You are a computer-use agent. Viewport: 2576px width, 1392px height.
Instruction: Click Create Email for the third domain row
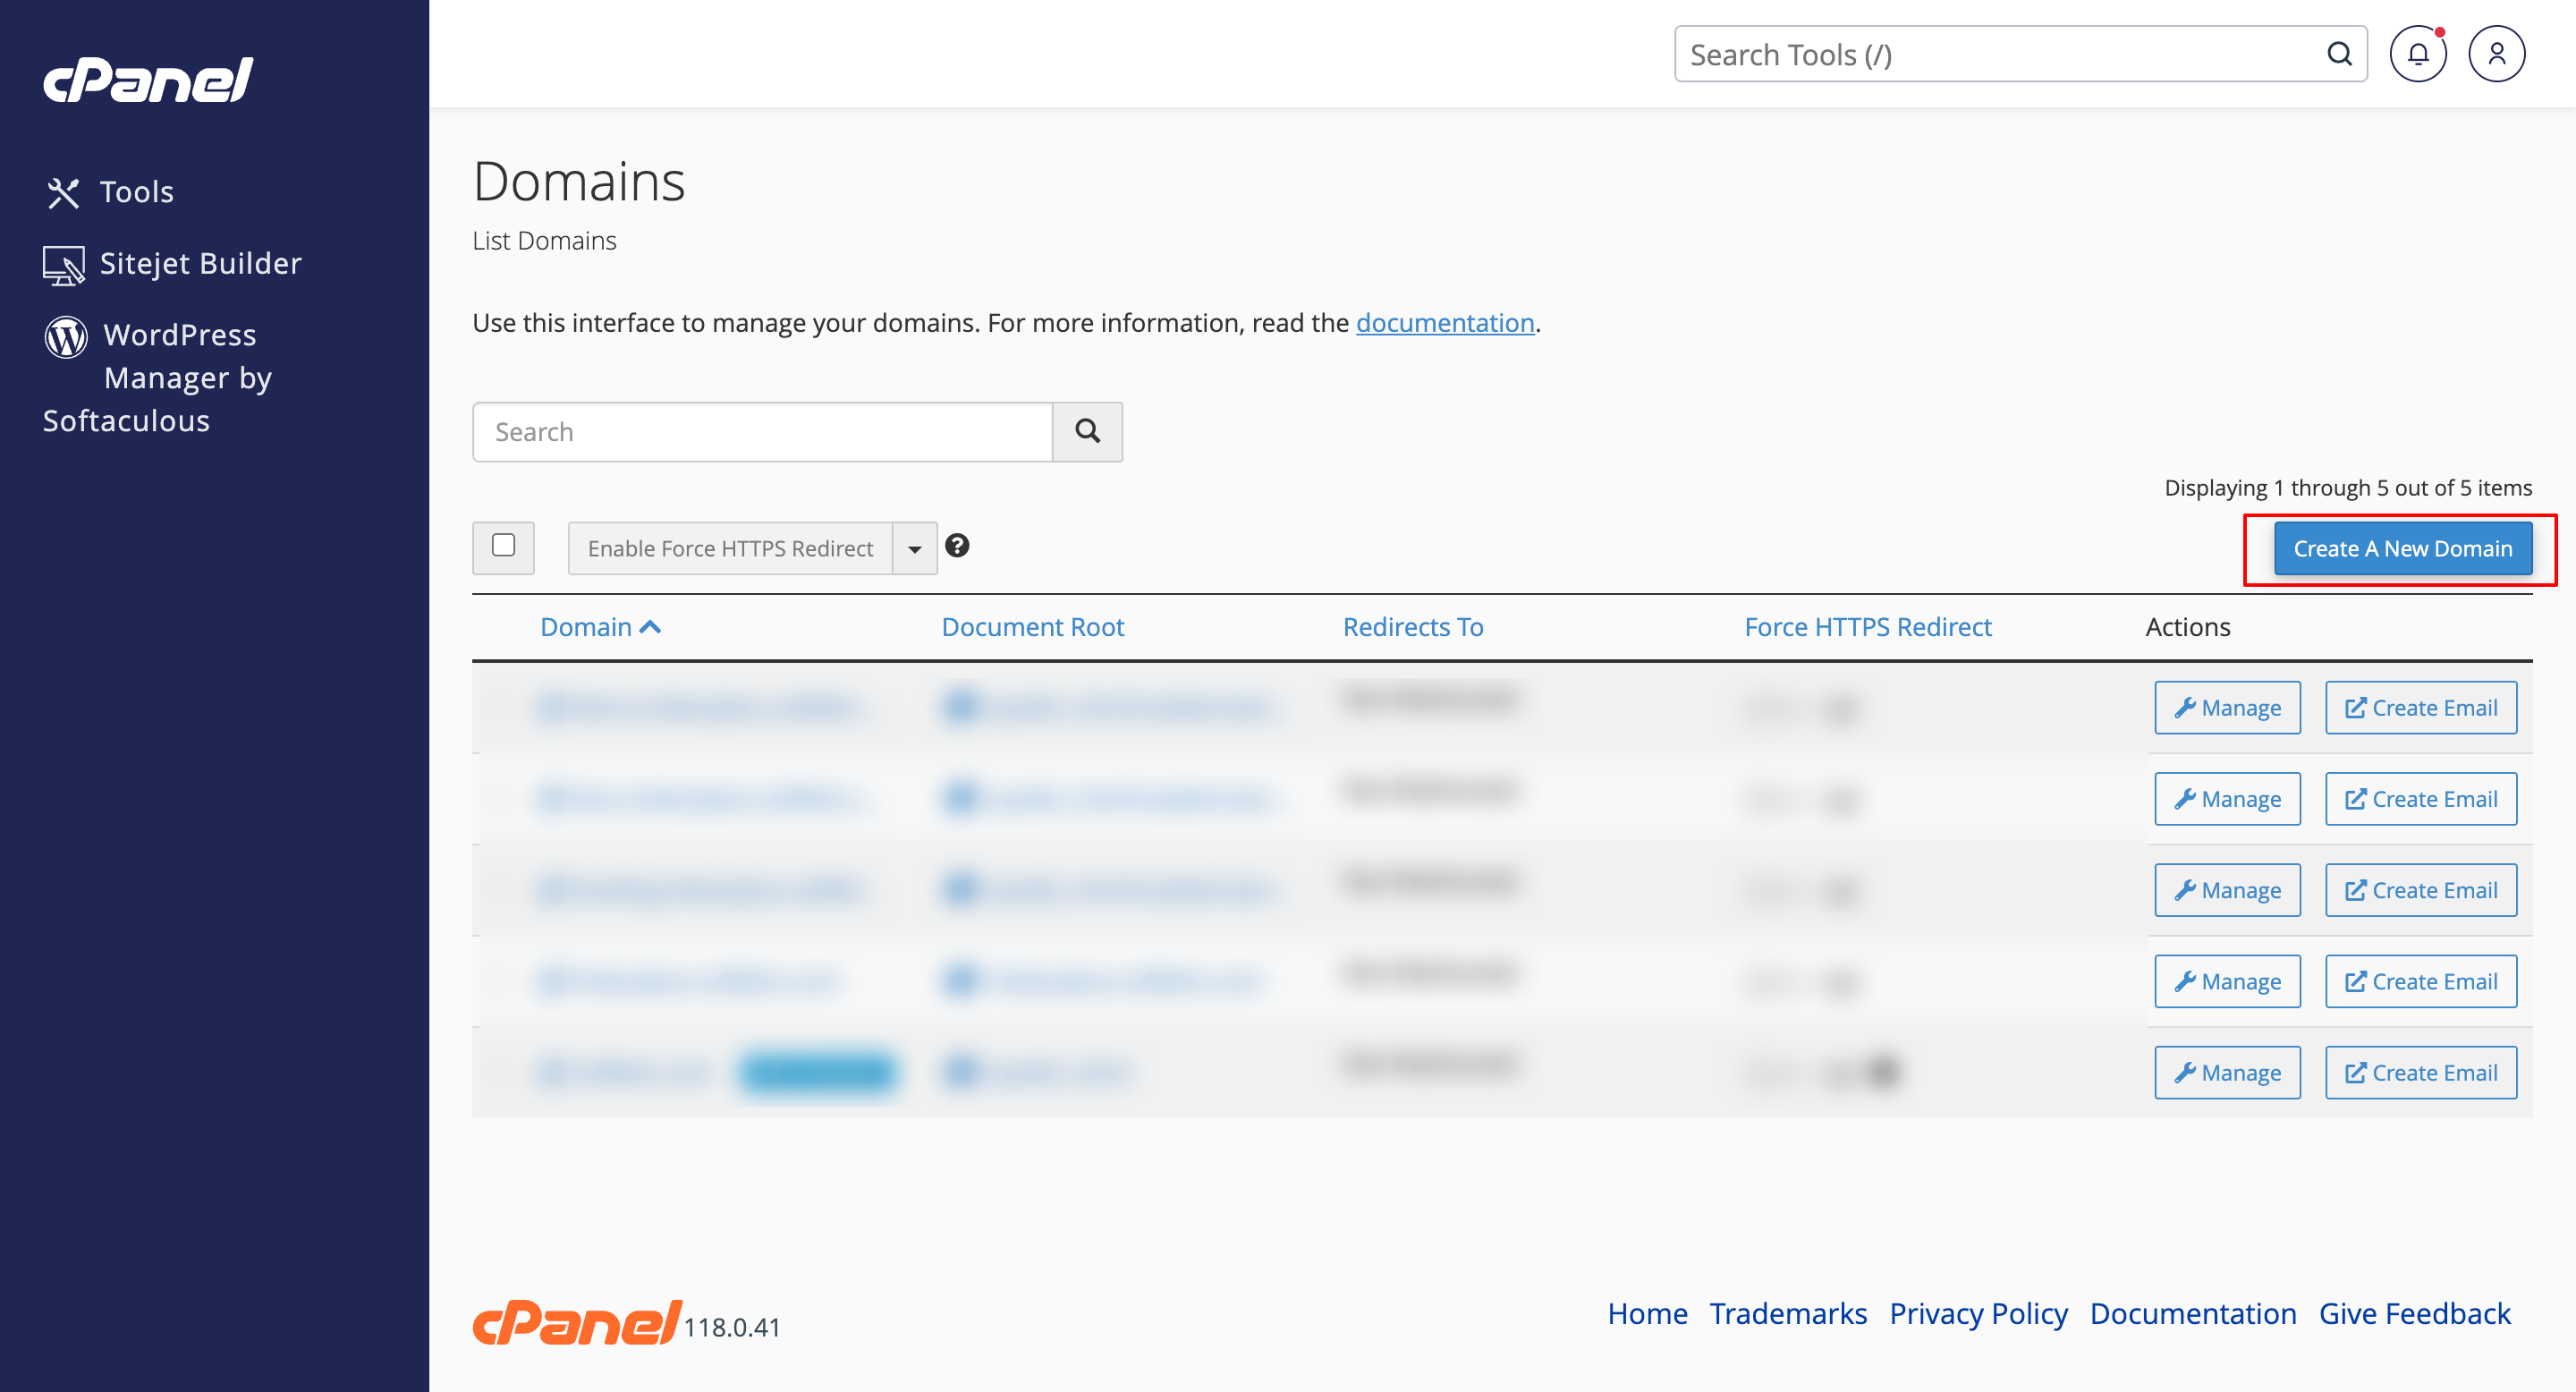[2421, 890]
